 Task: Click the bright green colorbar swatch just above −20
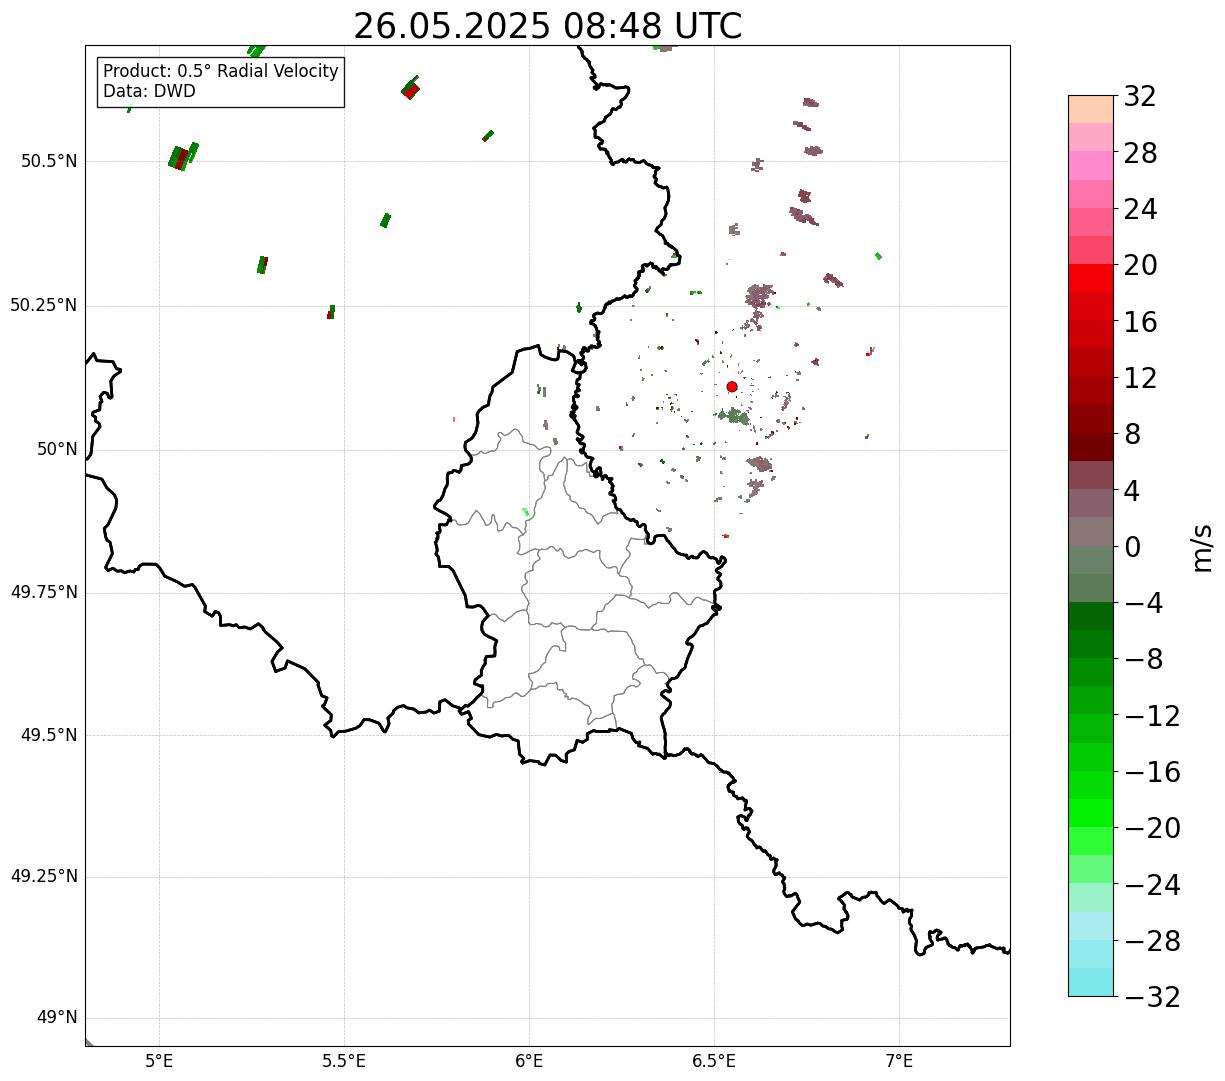[1091, 813]
